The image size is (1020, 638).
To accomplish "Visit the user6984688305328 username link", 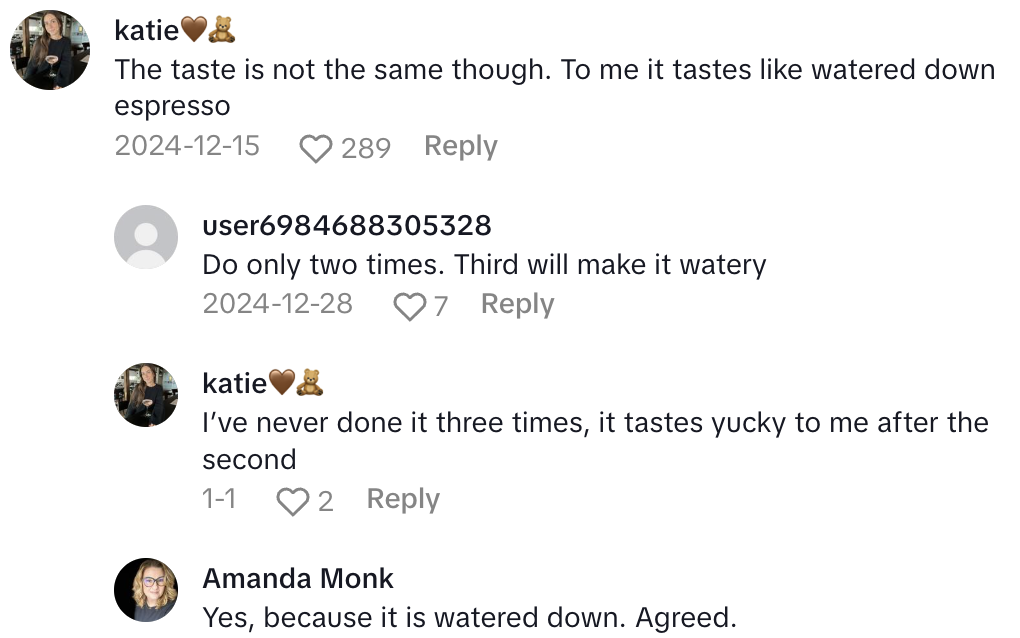I will coord(347,225).
